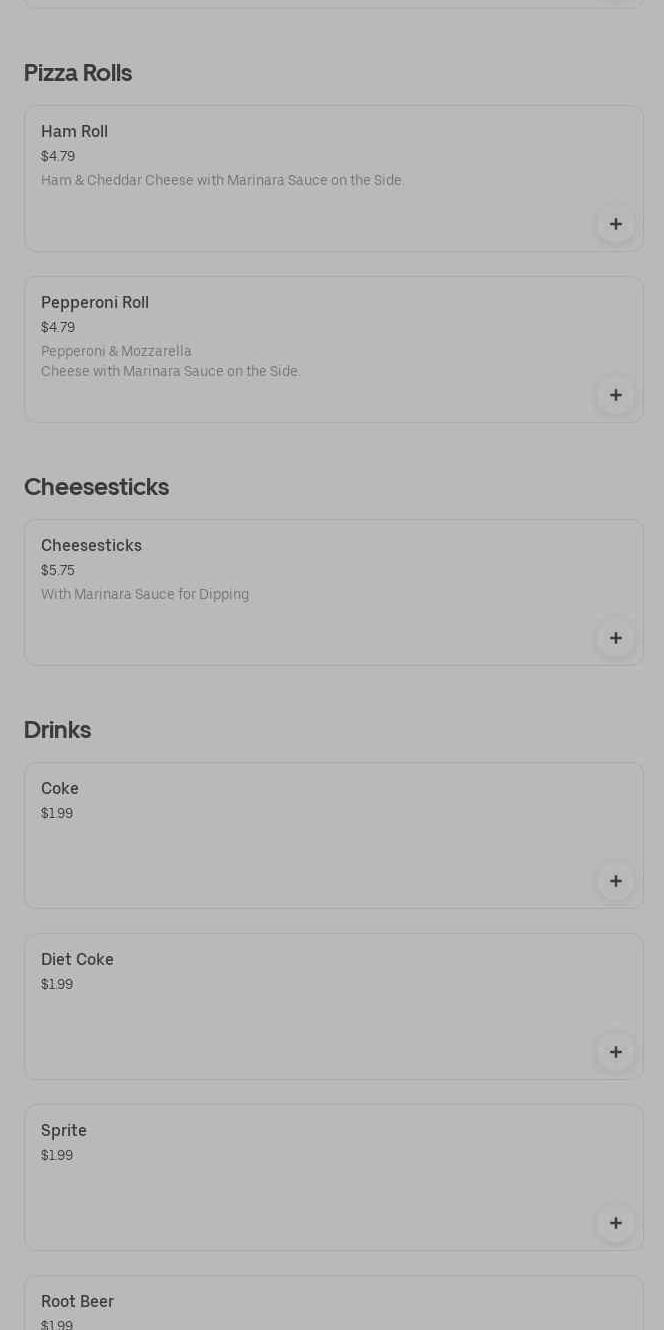The width and height of the screenshot is (664, 1330).
Task: Click the Marinara Sauce for Dipping description
Action: [x=145, y=595]
